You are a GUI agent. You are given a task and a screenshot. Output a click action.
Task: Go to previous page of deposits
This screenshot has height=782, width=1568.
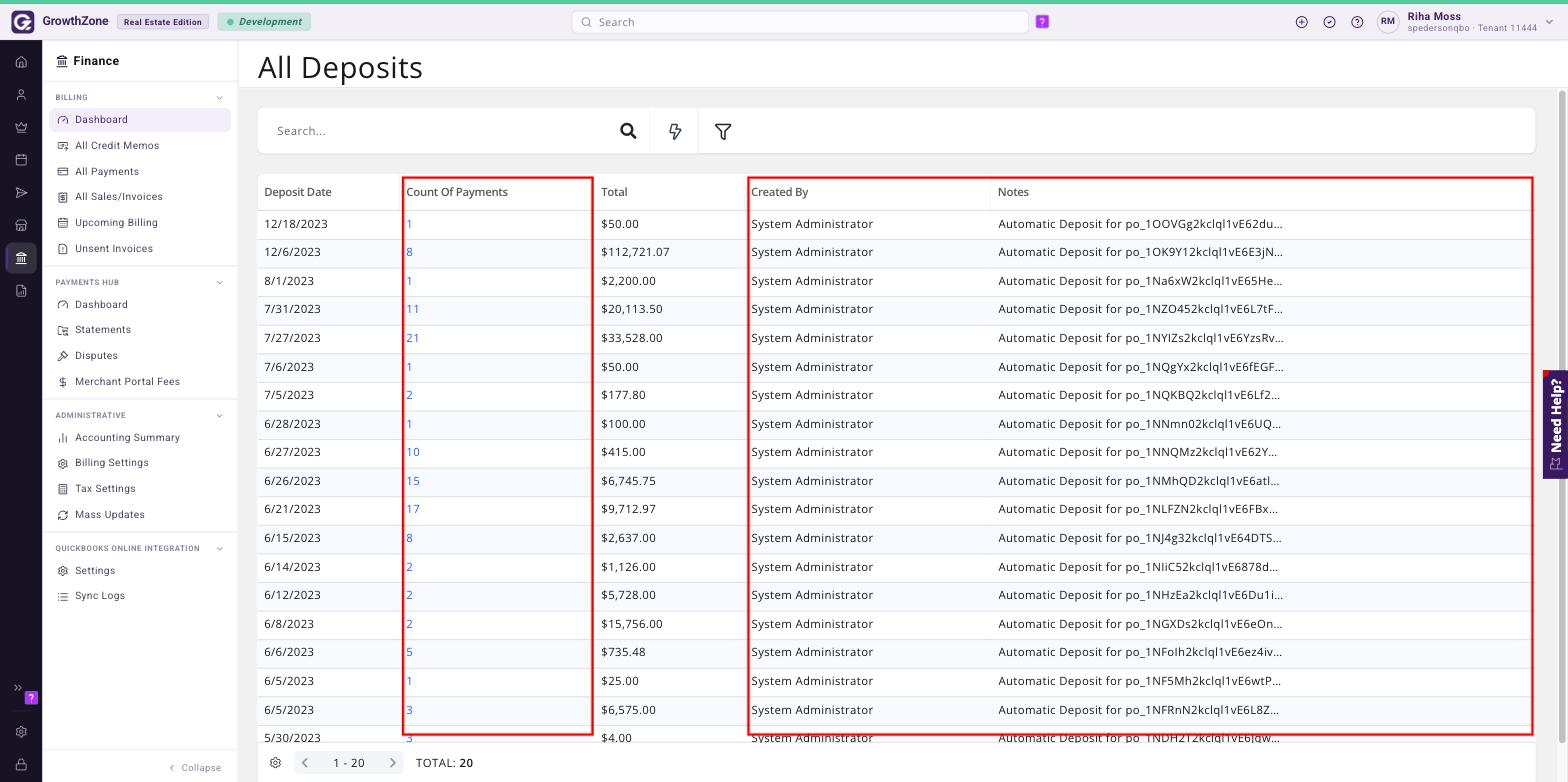[x=305, y=763]
